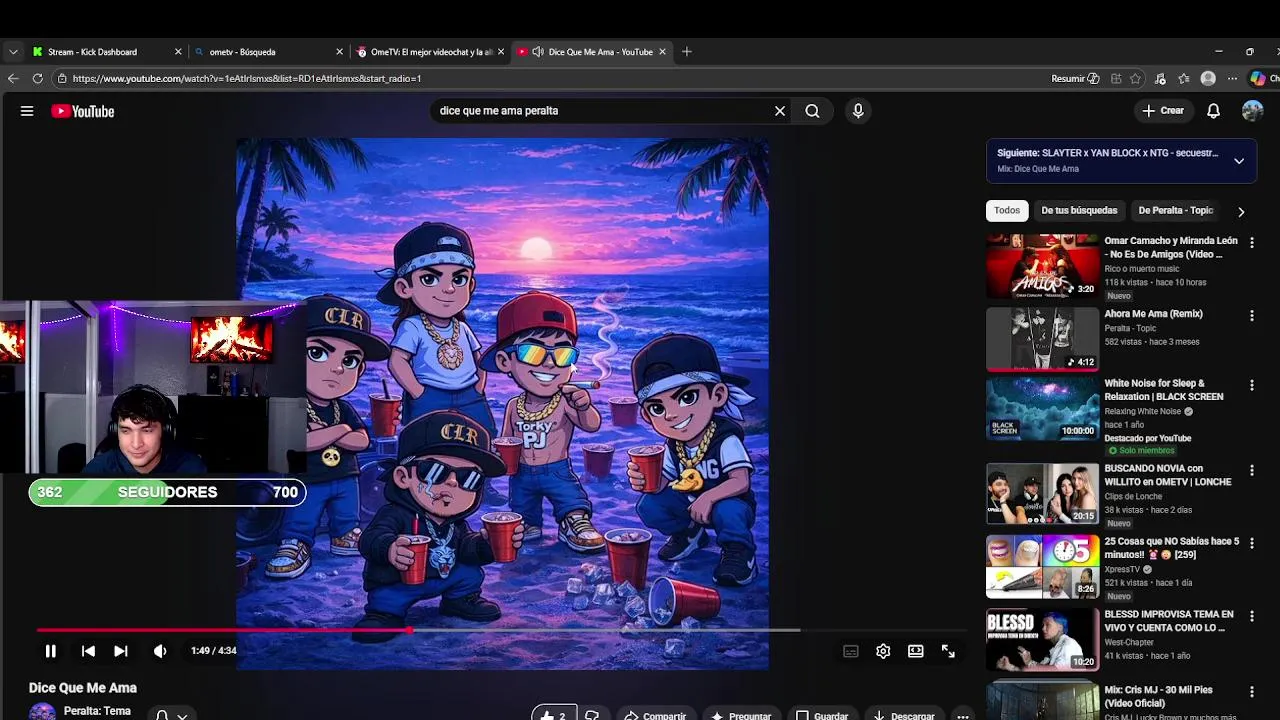Switch to ometv - Búsqueda tab
This screenshot has height=720, width=1280.
point(269,52)
